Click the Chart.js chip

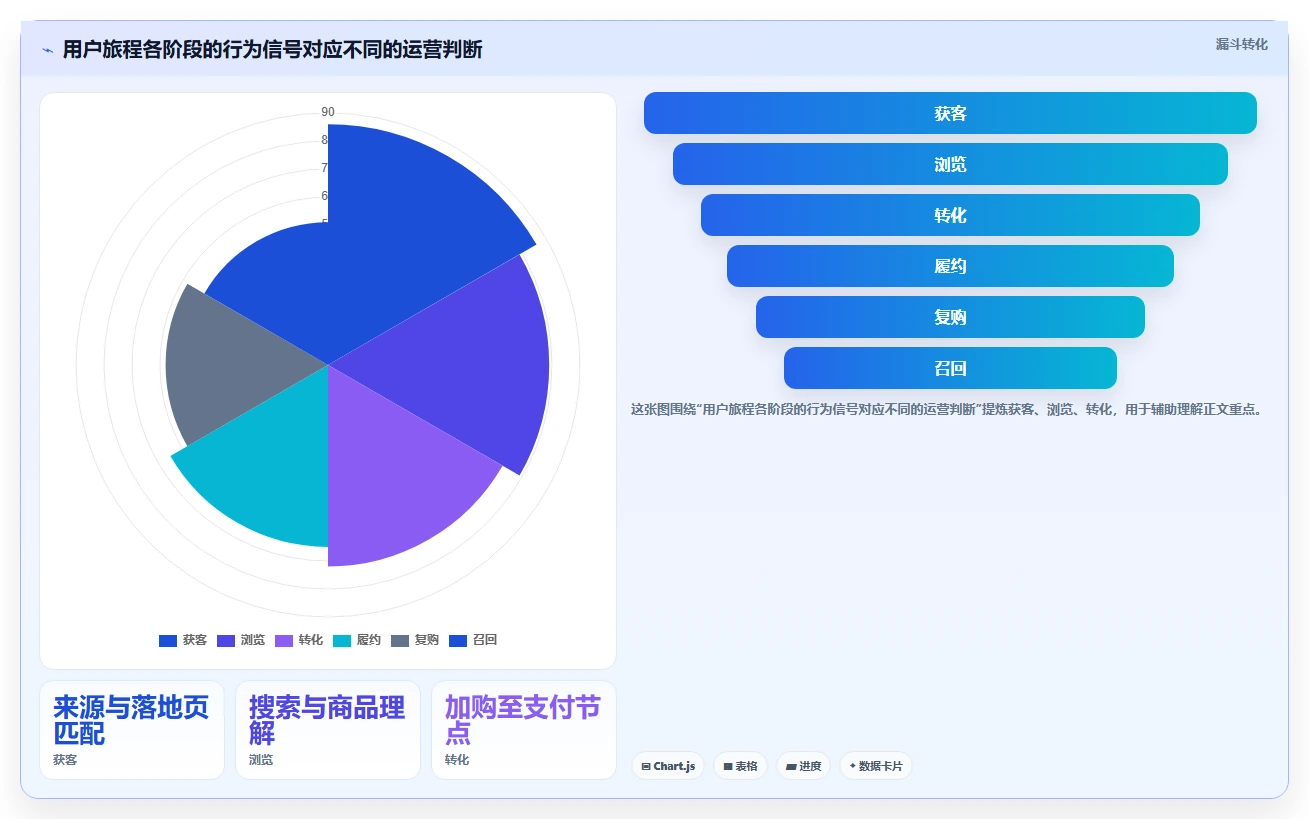(668, 766)
